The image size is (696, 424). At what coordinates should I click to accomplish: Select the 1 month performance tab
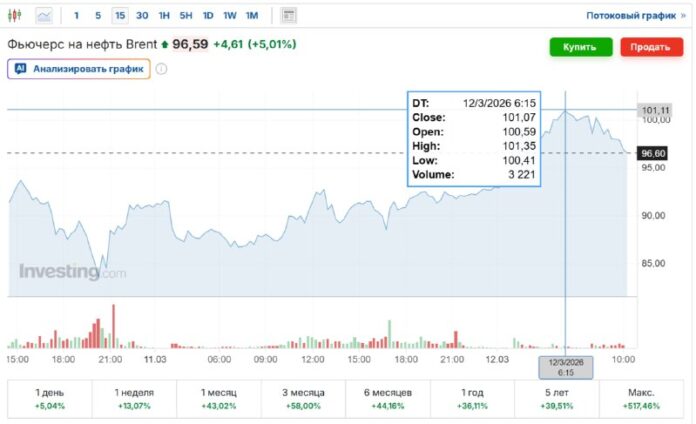(219, 399)
